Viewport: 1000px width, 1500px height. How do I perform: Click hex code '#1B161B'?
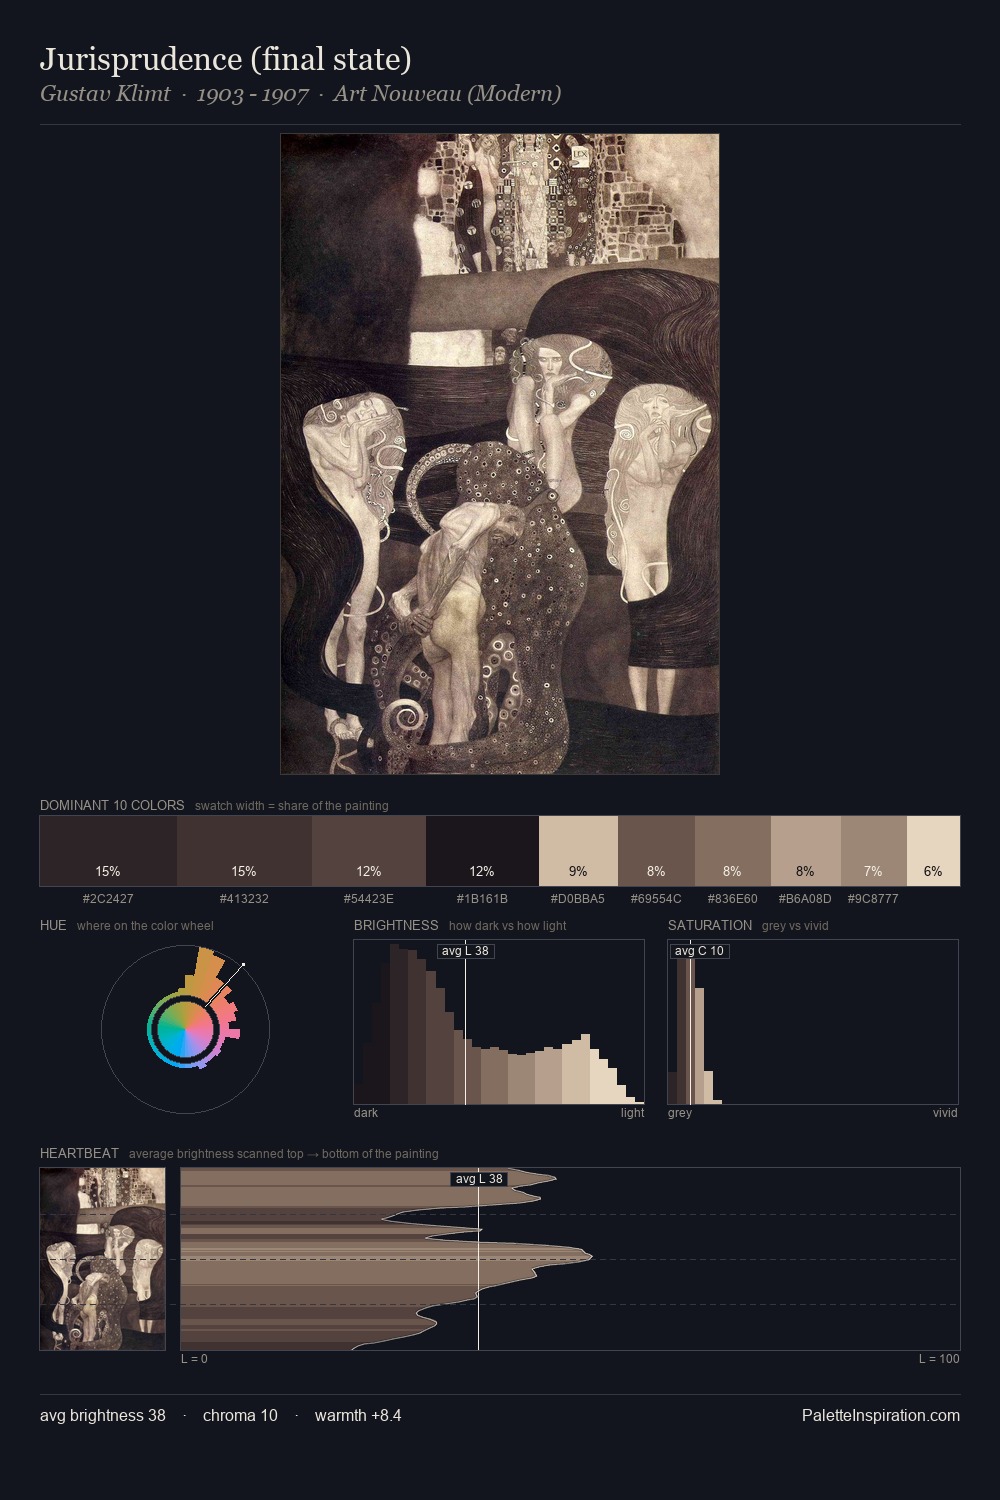482,899
